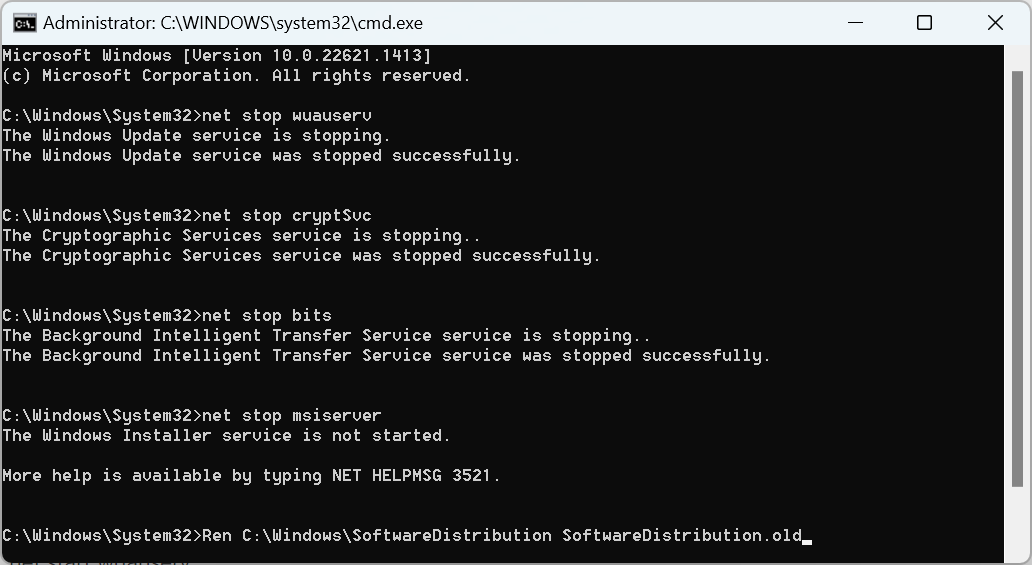Screen dimensions: 1032x565
Task: Click the "Microsoft Windows [Version 10.0.22621.1413]" line
Action: (x=217, y=56)
